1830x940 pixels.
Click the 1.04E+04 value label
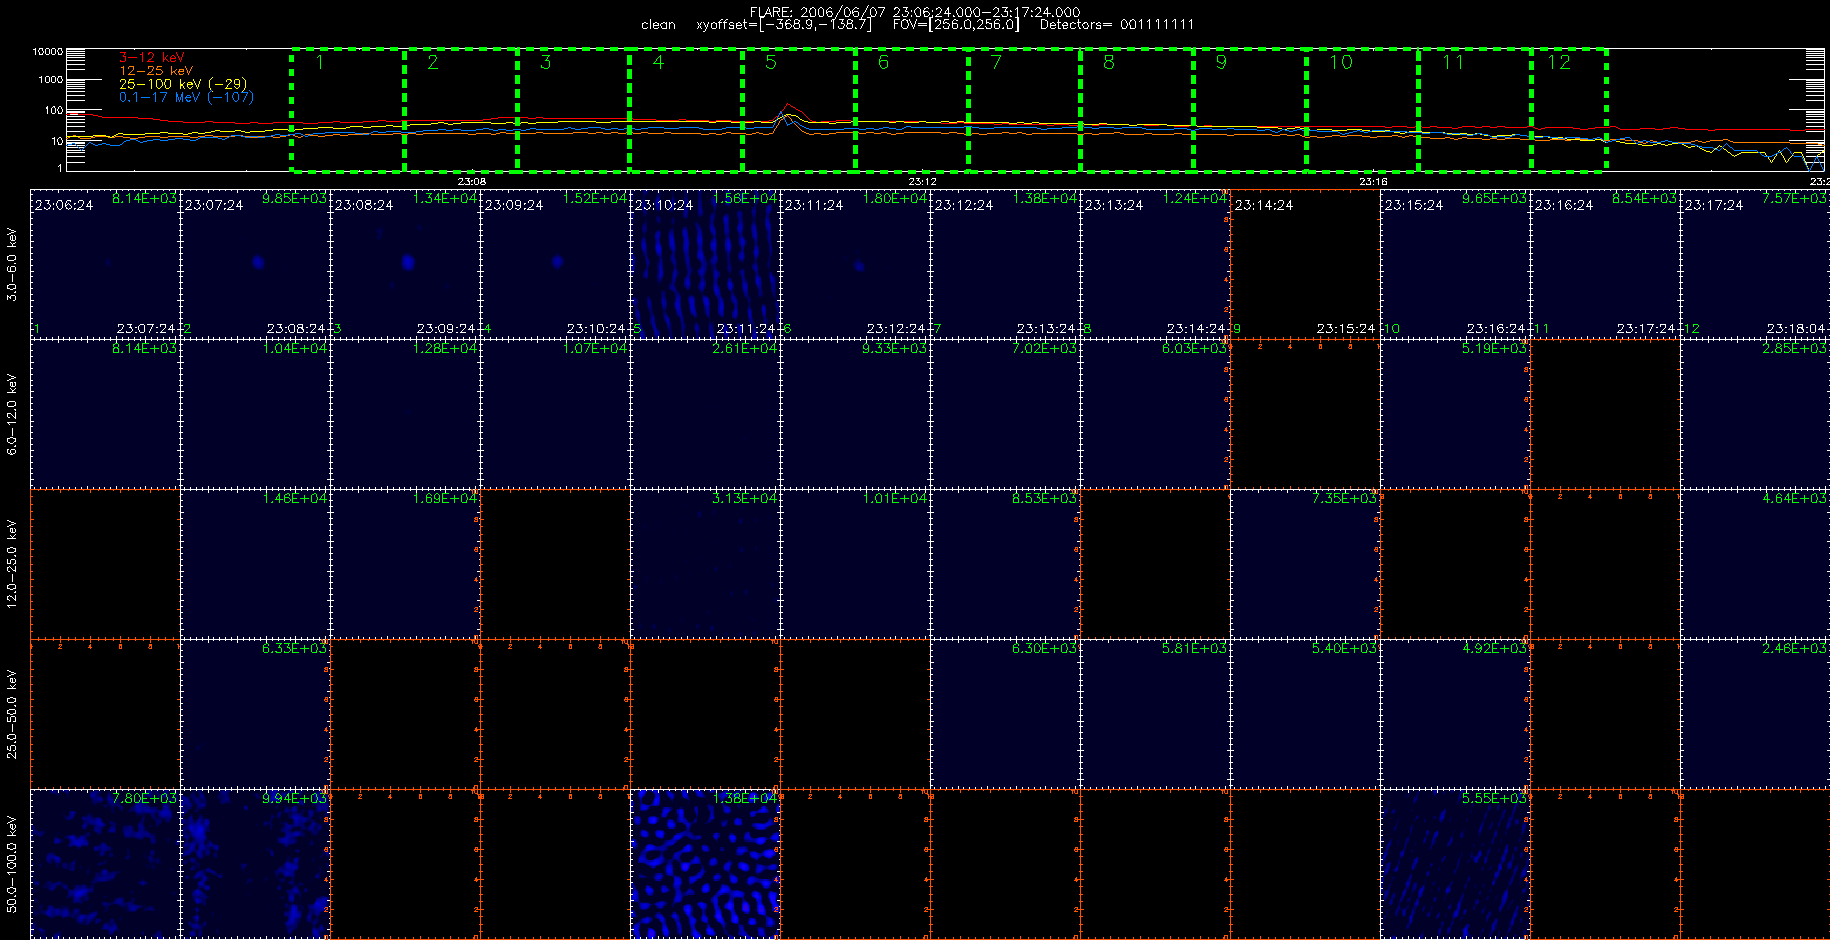pos(294,348)
